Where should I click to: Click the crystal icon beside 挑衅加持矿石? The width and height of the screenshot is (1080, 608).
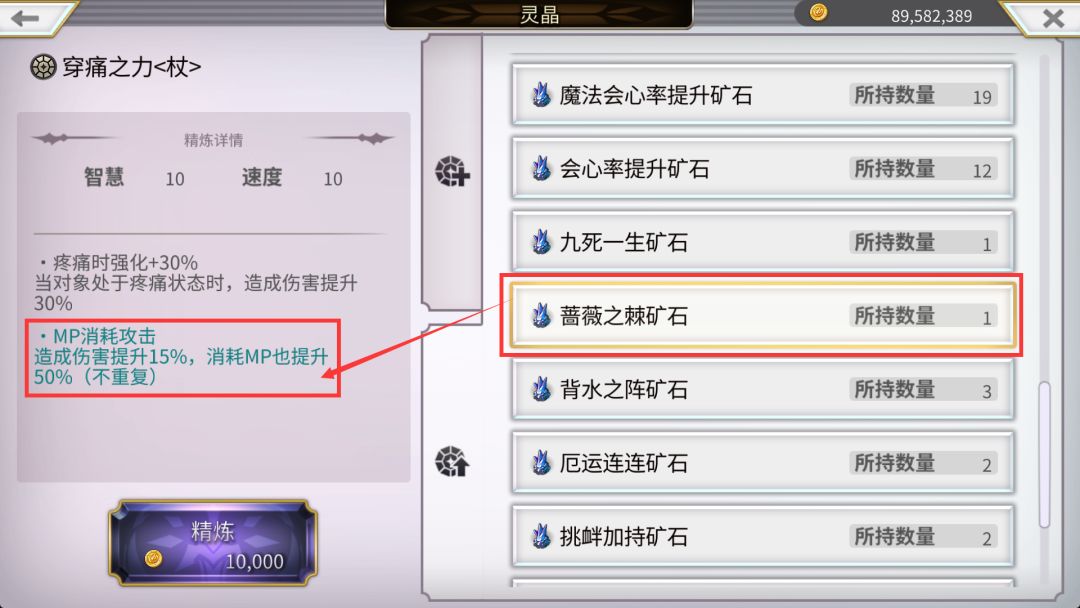click(x=541, y=536)
